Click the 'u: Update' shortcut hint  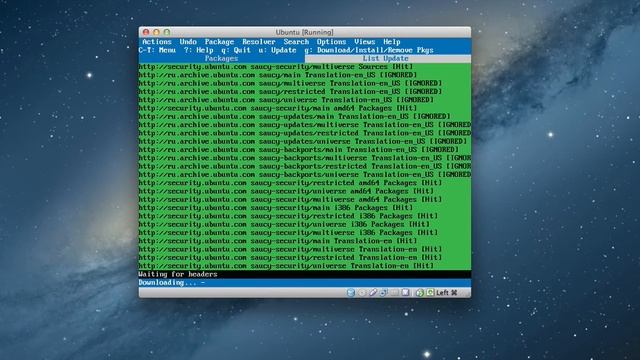coord(278,50)
